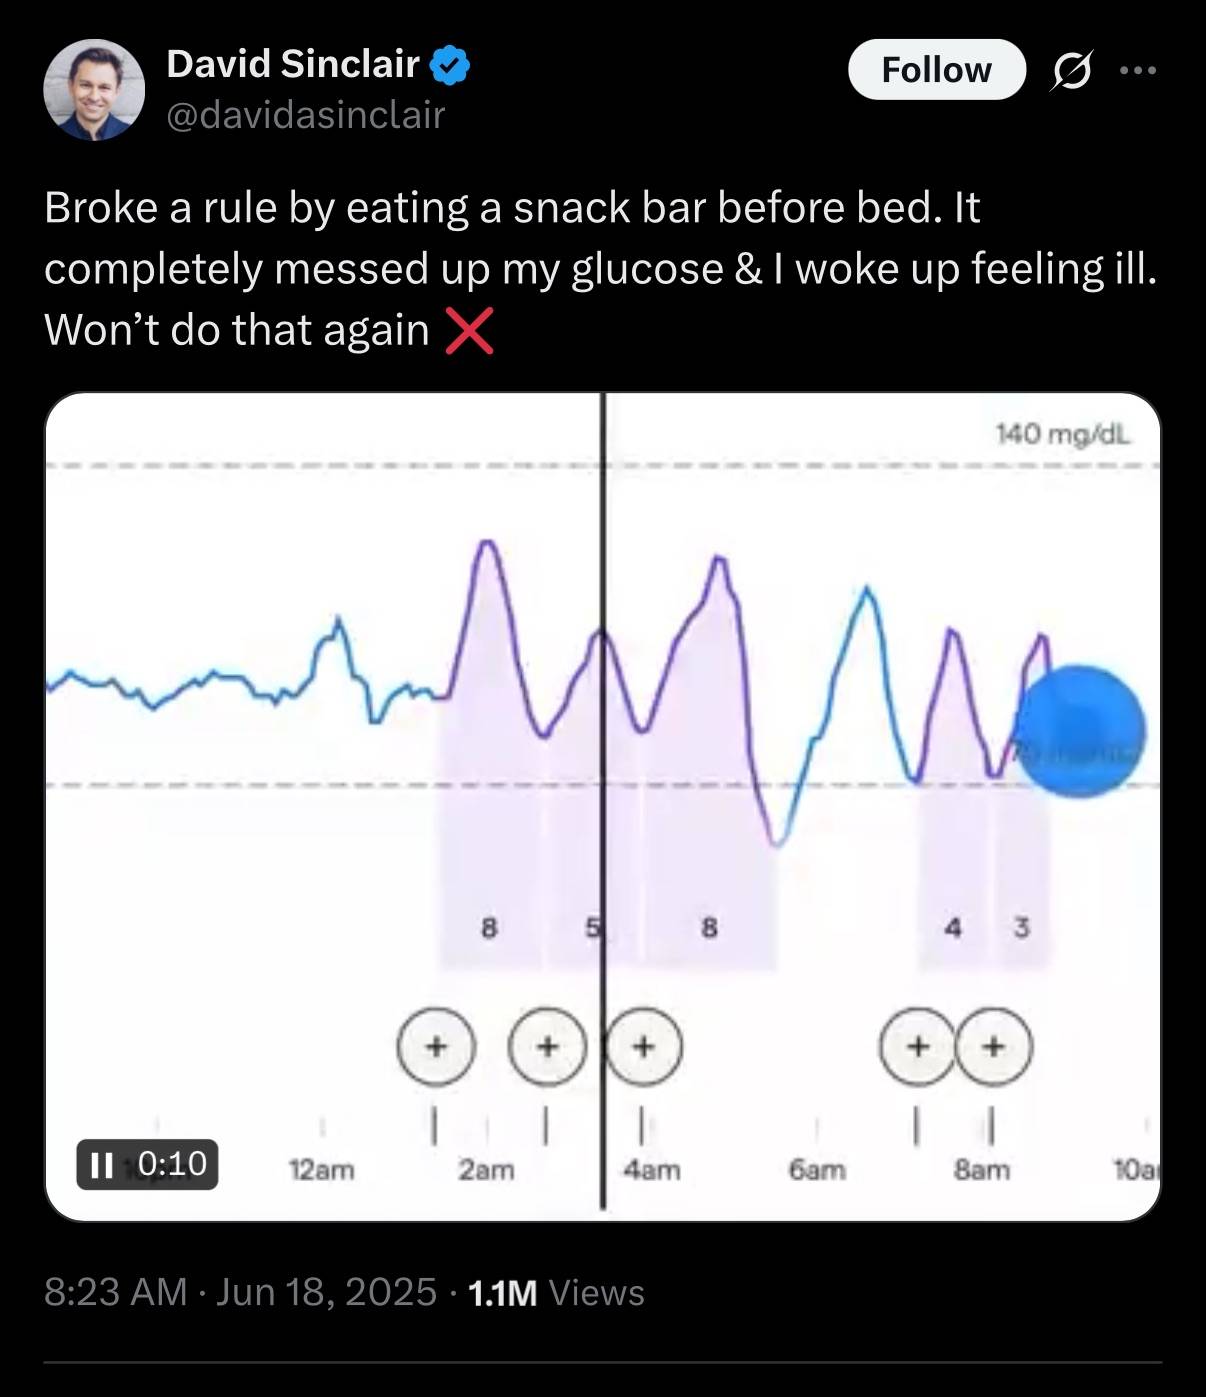The width and height of the screenshot is (1206, 1397).
Task: Click the plus circle at 4am
Action: tap(644, 1047)
